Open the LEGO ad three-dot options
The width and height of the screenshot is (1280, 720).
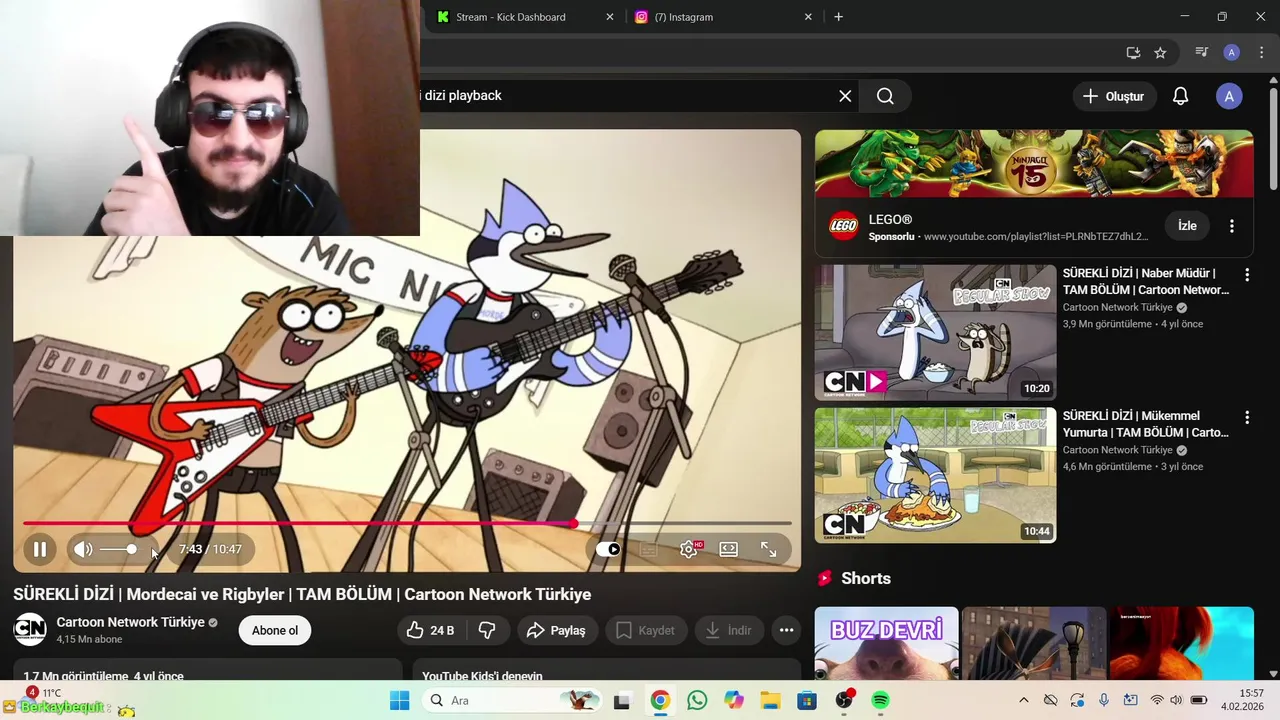[1232, 226]
